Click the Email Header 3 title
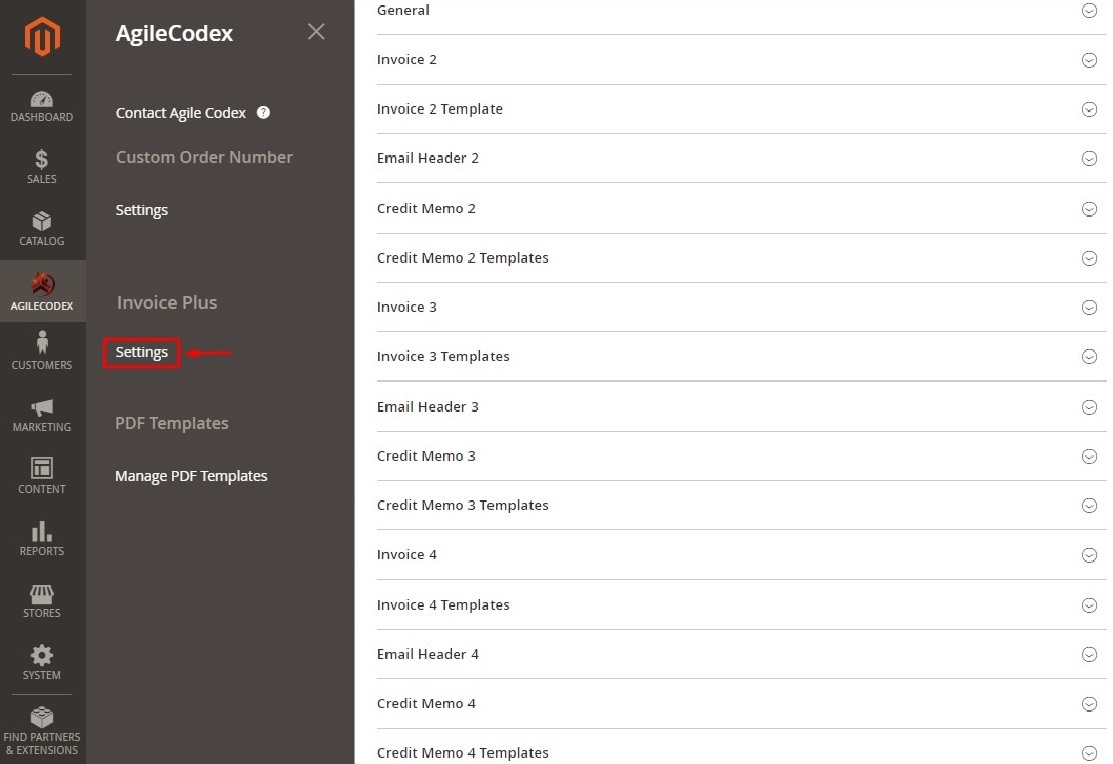 (x=427, y=406)
